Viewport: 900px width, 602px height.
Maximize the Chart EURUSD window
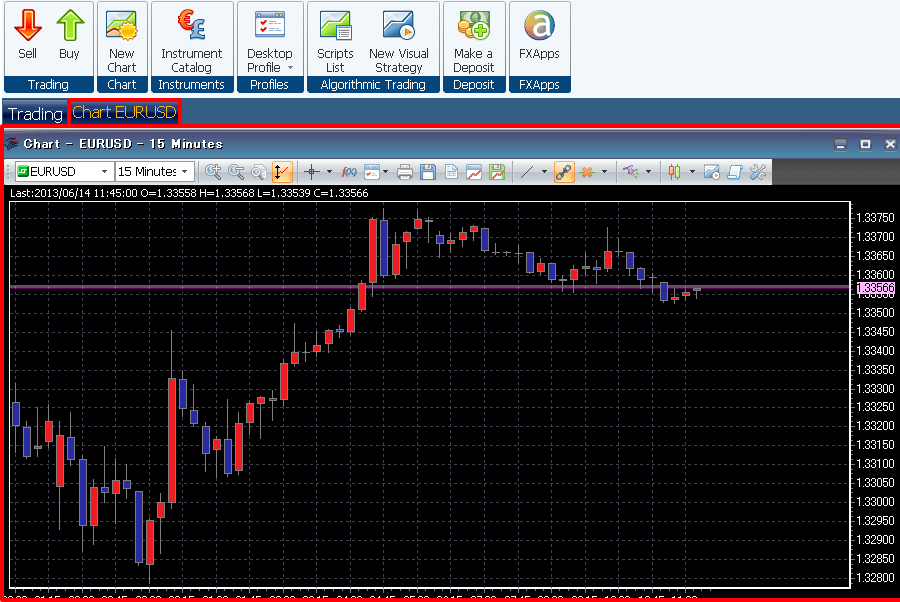pyautogui.click(x=866, y=144)
